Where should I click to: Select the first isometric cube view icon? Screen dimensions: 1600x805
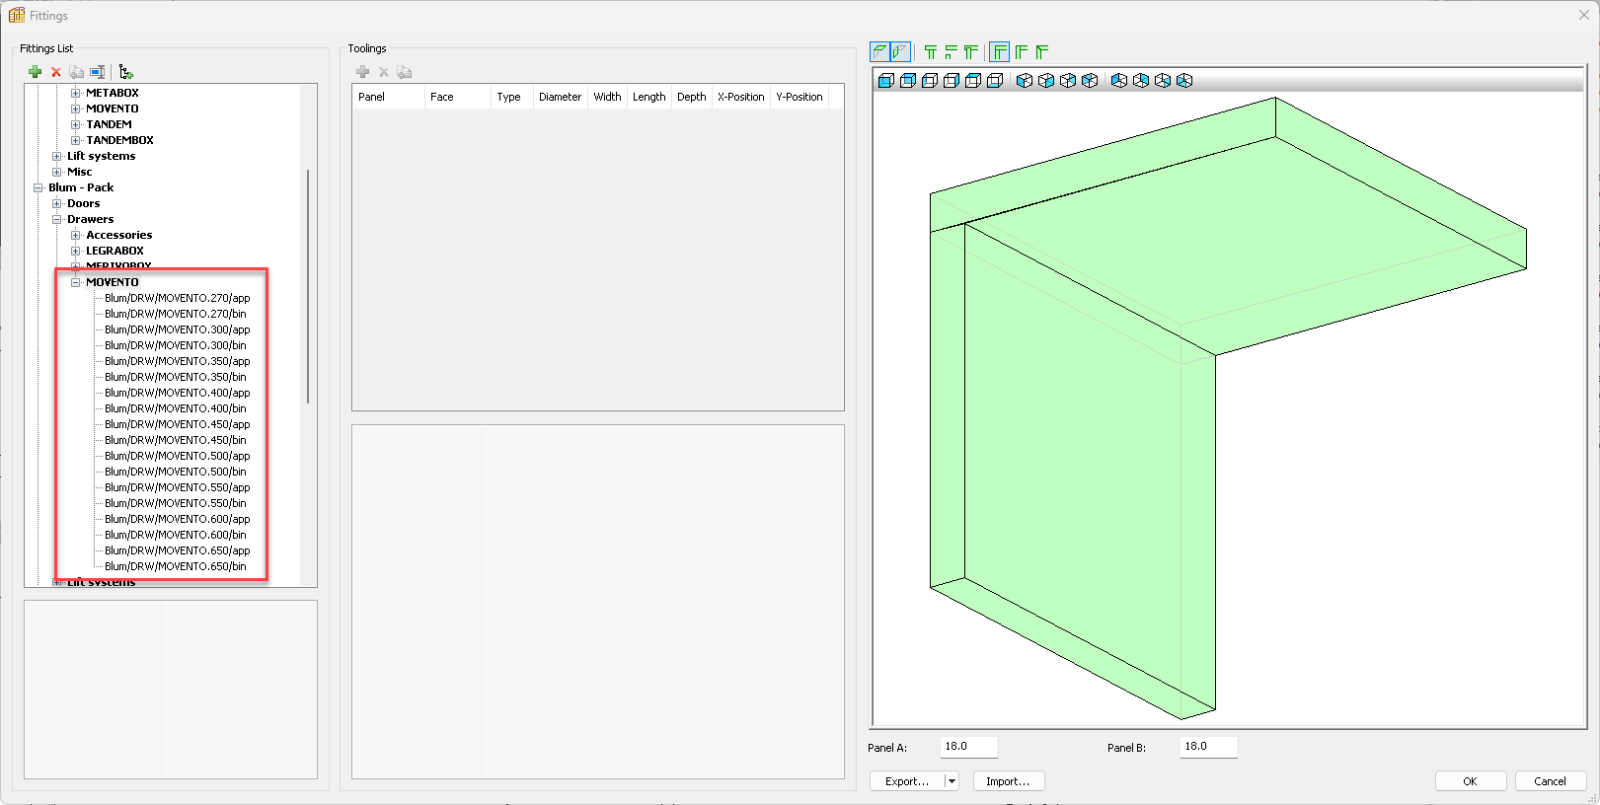pyautogui.click(x=1024, y=81)
